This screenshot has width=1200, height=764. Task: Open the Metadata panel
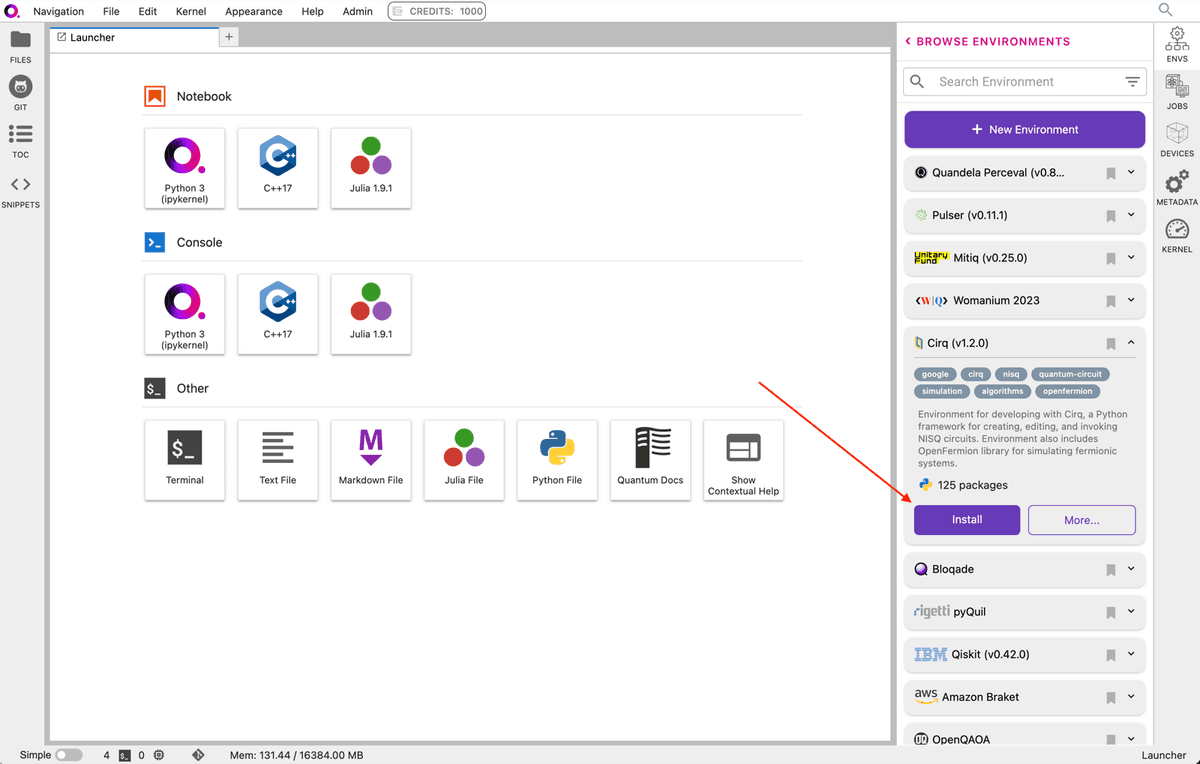(1177, 188)
